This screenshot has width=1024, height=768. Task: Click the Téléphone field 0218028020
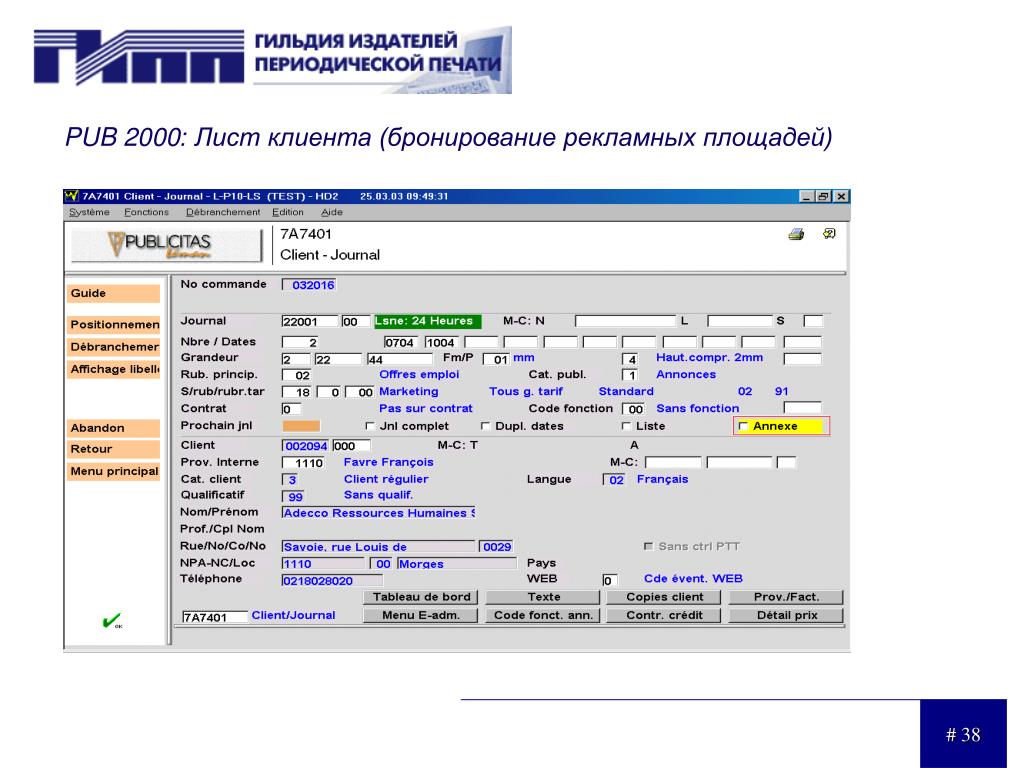coord(332,581)
